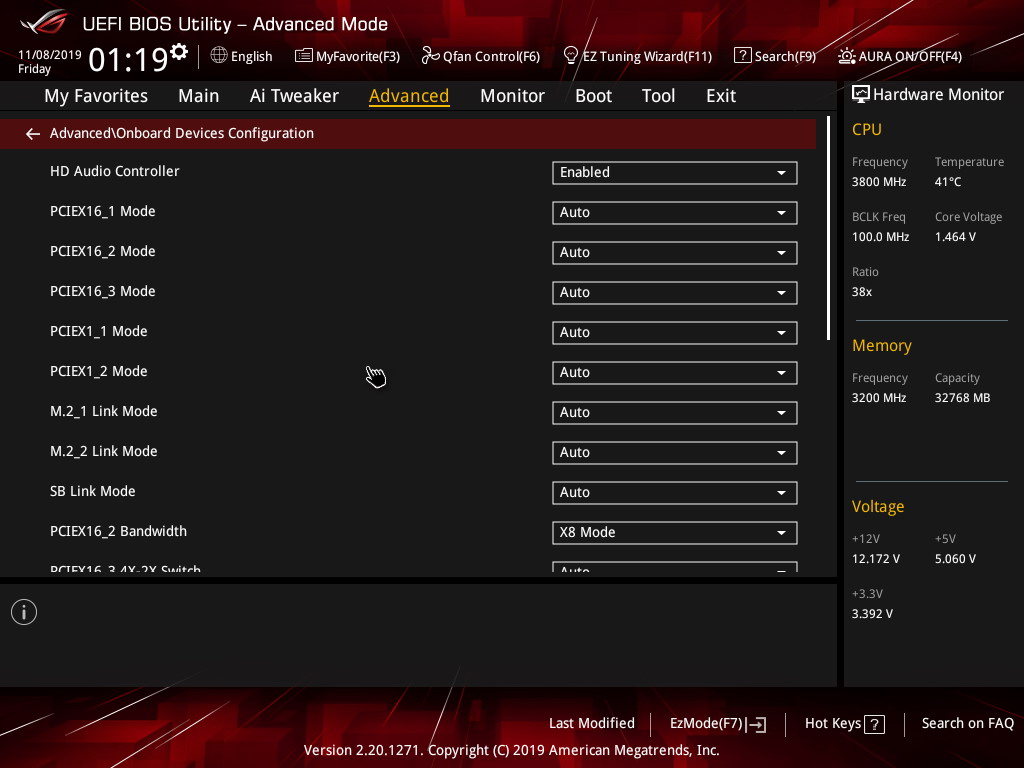This screenshot has width=1024, height=768.
Task: Select PCIEX16_1 Mode label
Action: [x=103, y=212]
